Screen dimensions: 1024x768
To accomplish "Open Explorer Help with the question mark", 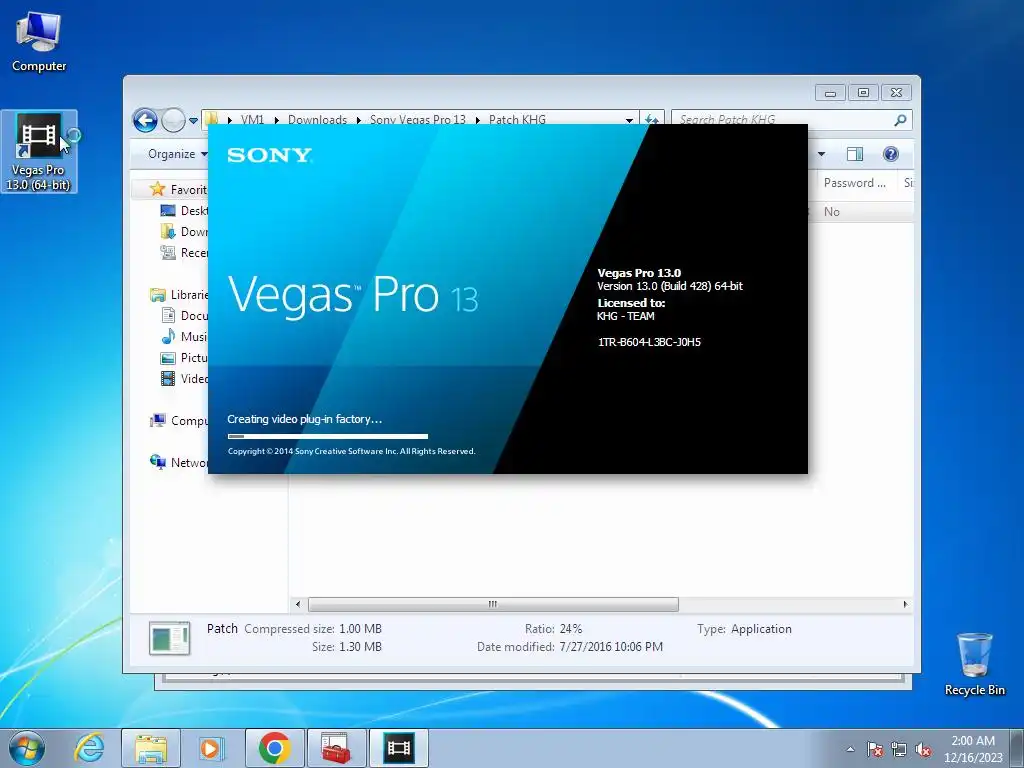I will pos(891,154).
